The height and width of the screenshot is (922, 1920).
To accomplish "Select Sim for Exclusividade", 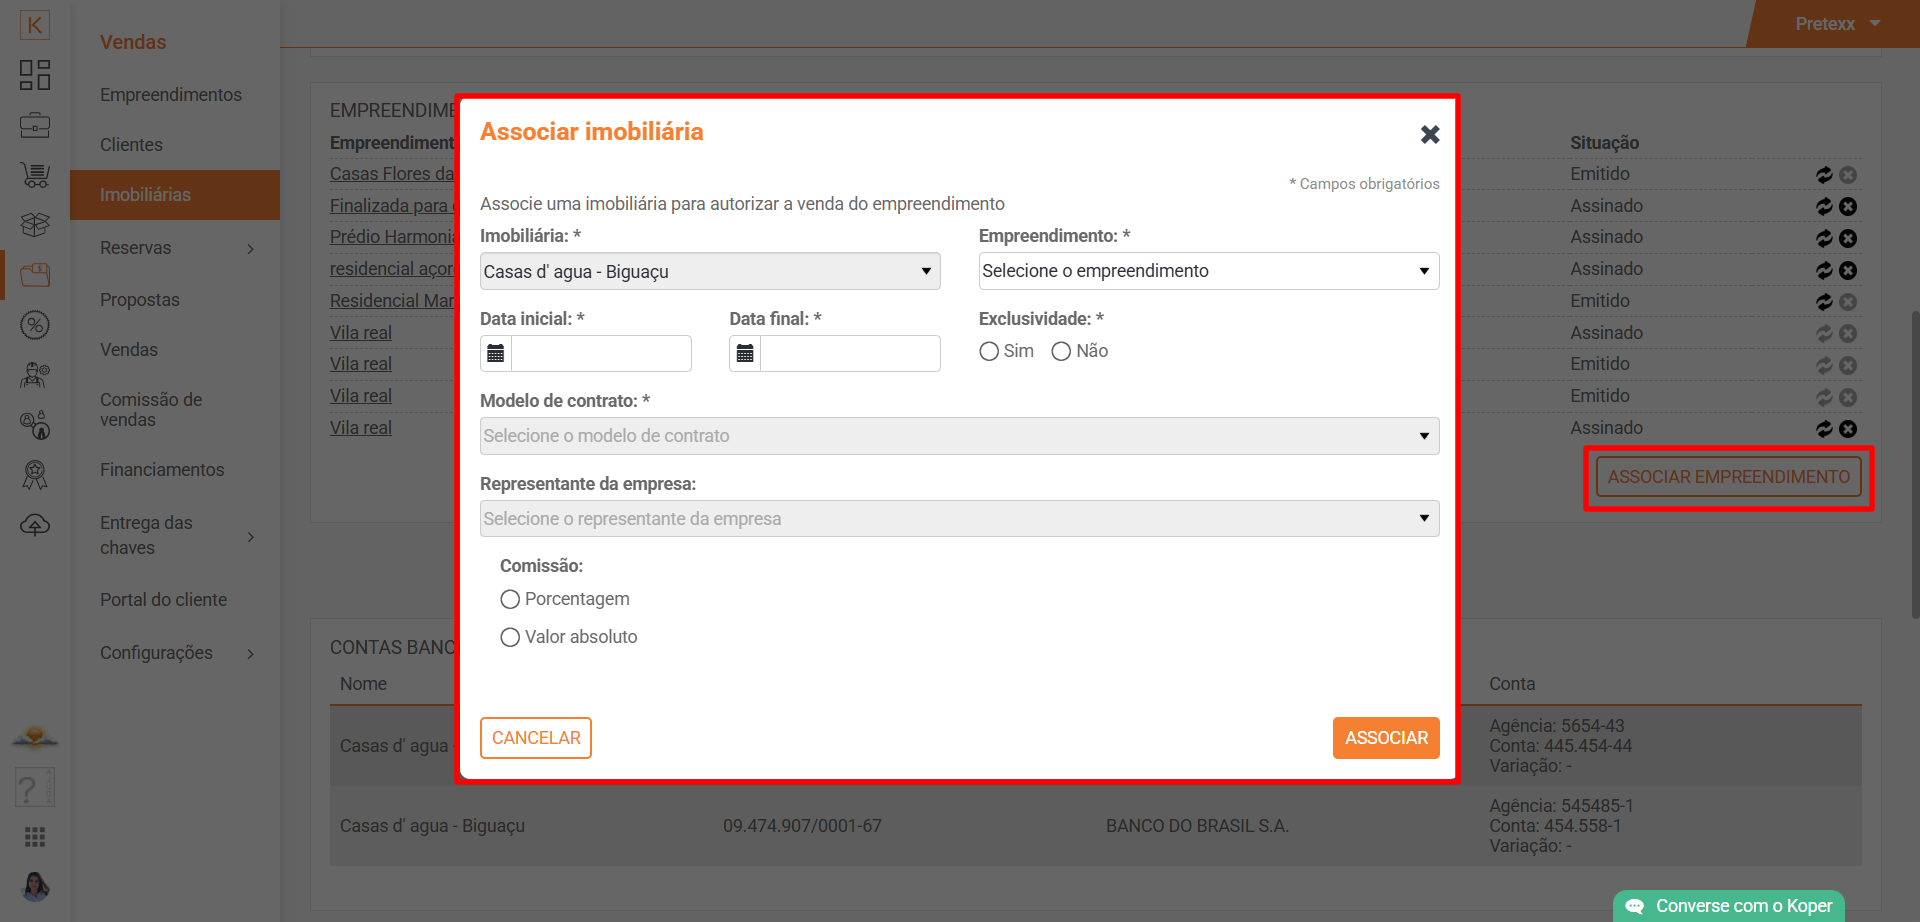I will (989, 352).
